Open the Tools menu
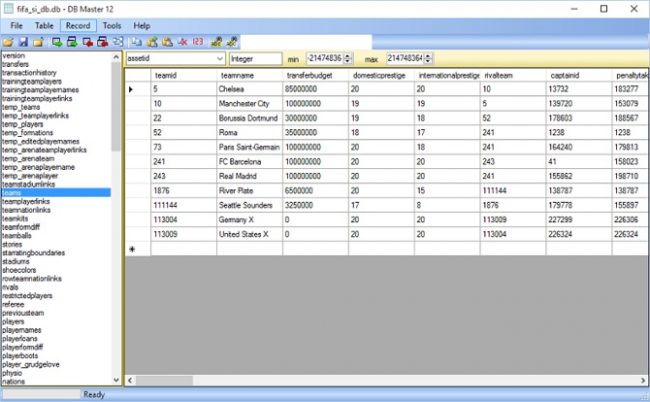This screenshot has width=650, height=402. click(x=112, y=26)
